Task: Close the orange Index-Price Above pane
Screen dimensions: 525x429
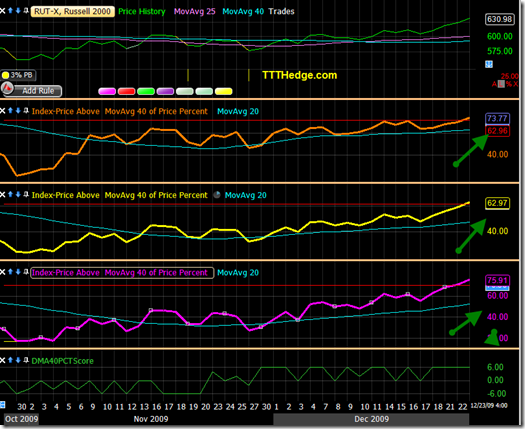Action: point(2,111)
